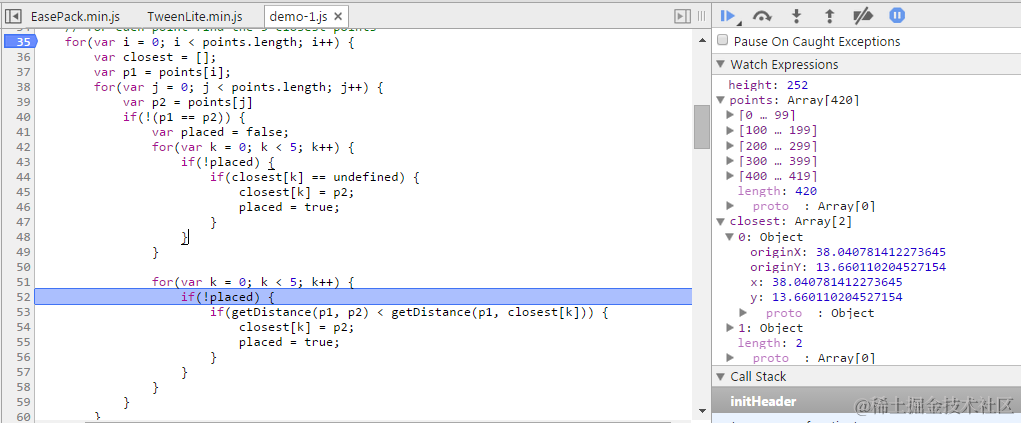Set breakpoint on line 38
Viewport: 1021px width, 423px height.
pyautogui.click(x=22, y=87)
